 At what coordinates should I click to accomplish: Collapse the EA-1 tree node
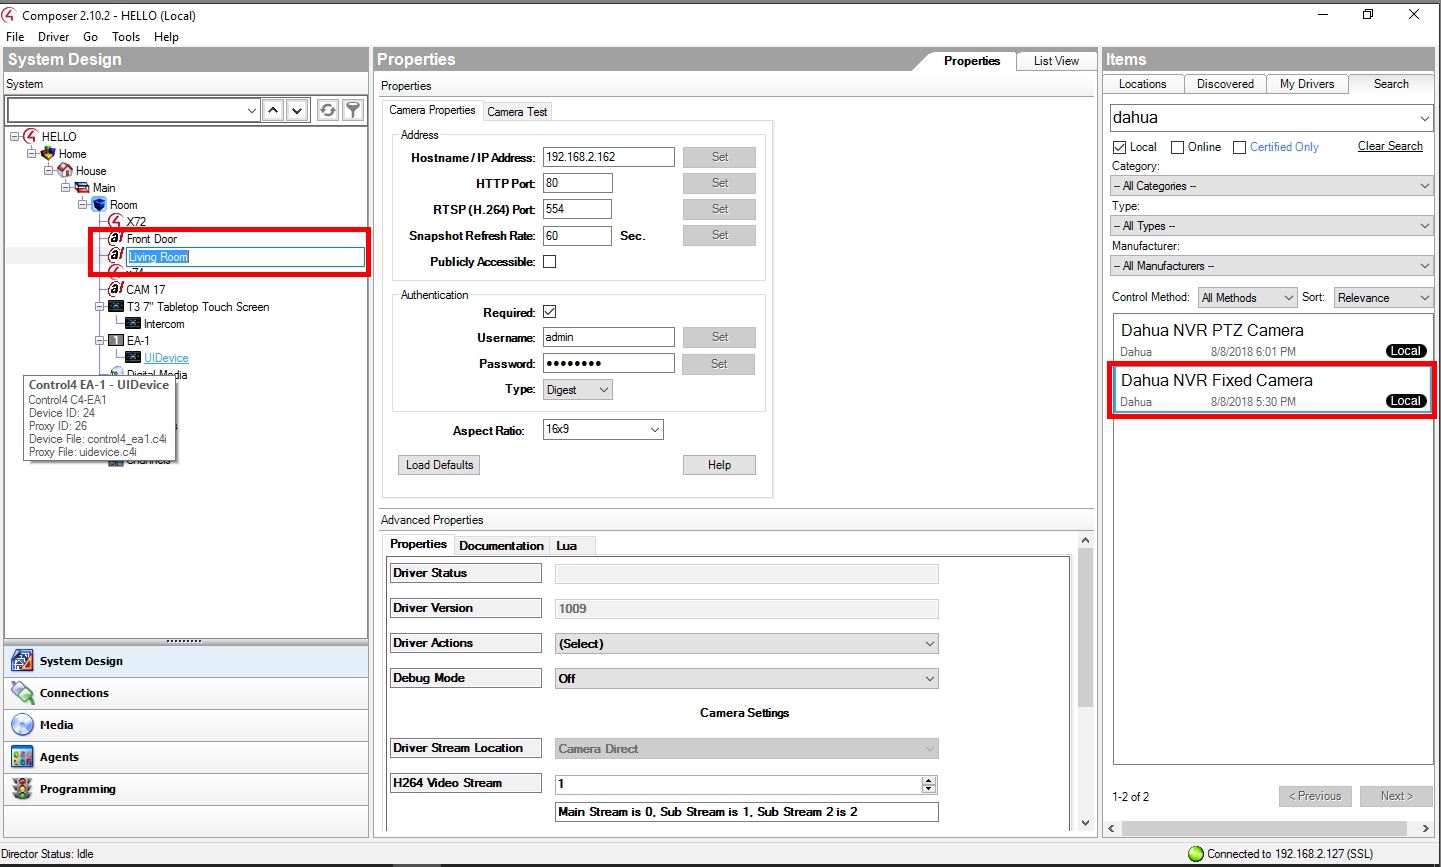[x=100, y=340]
